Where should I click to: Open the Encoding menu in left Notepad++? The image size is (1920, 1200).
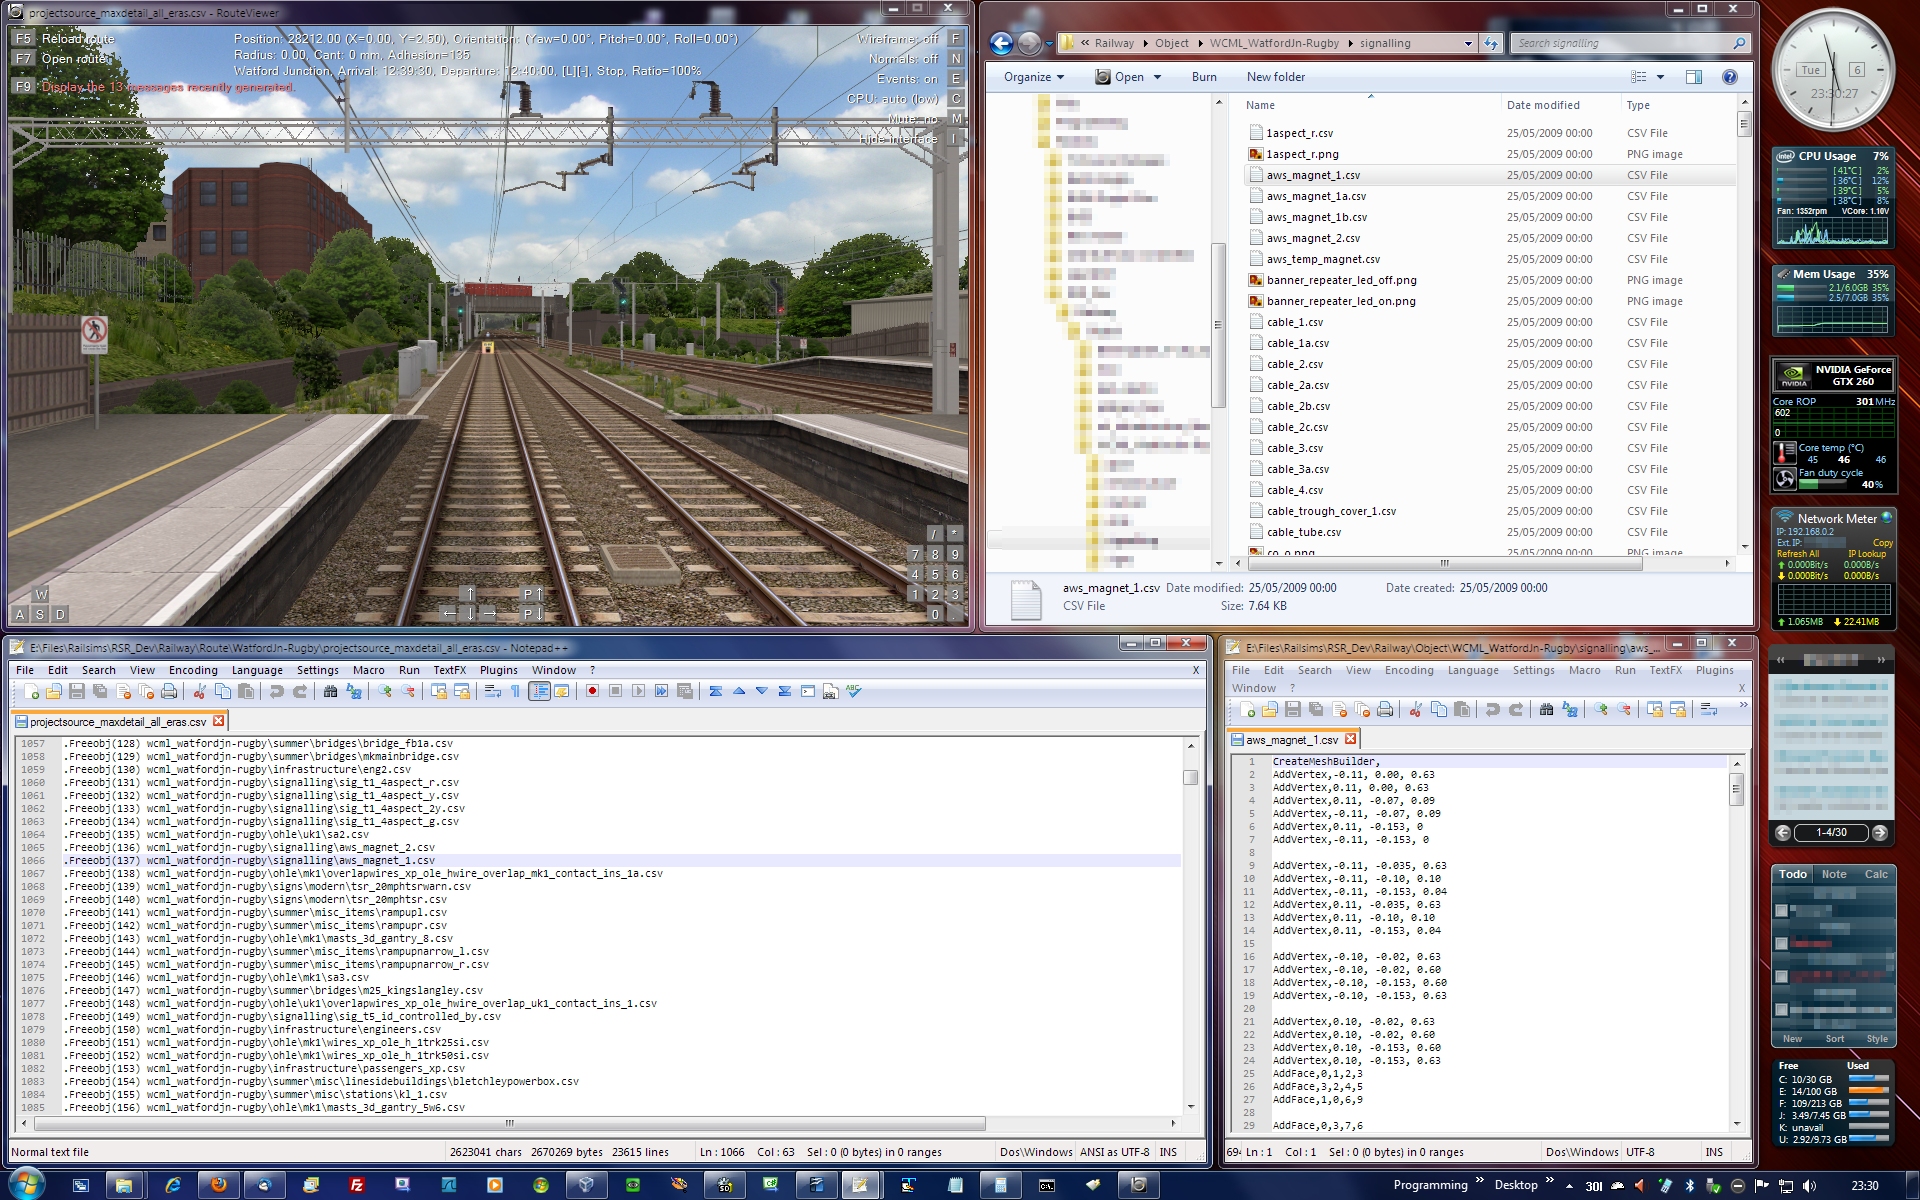pos(193,670)
